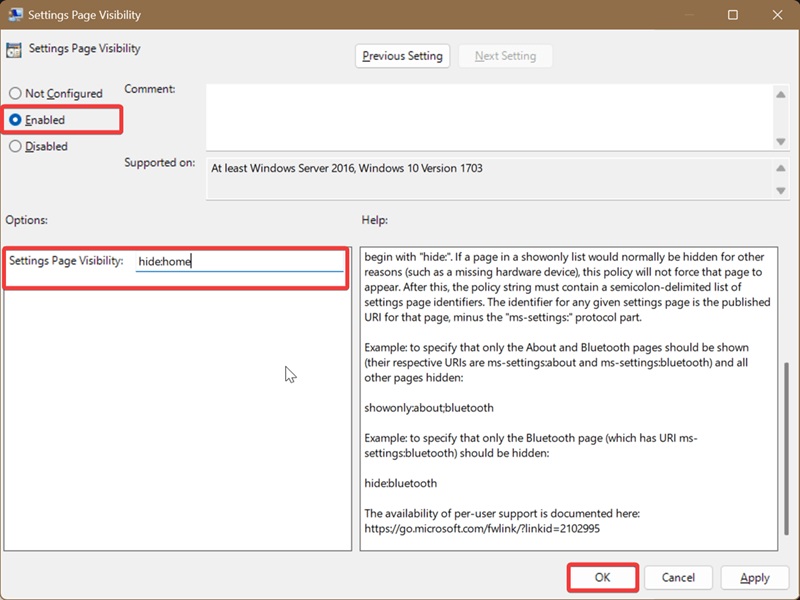
Task: Click Cancel to discard changes
Action: [x=678, y=577]
